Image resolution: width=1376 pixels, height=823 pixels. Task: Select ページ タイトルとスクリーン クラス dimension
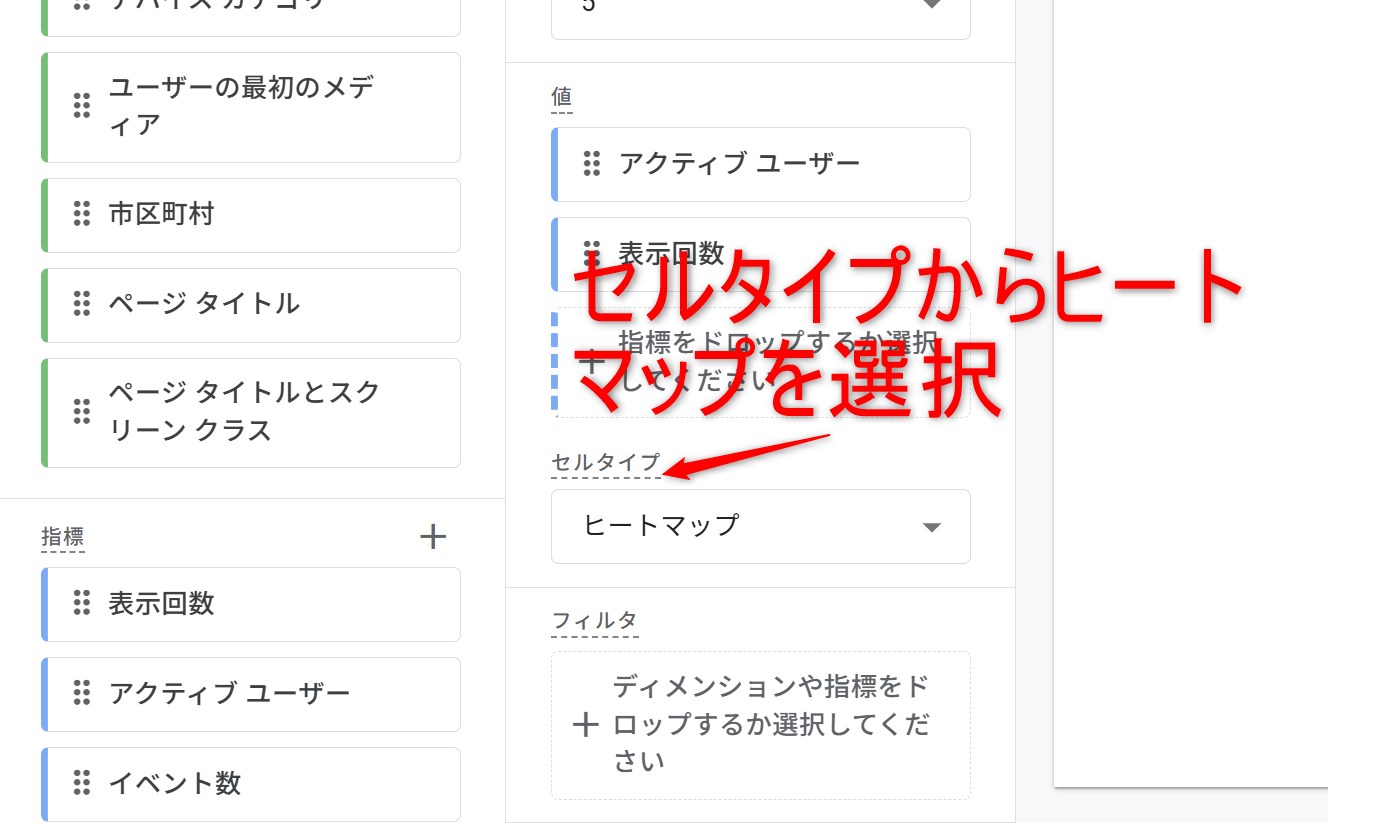pyautogui.click(x=251, y=413)
